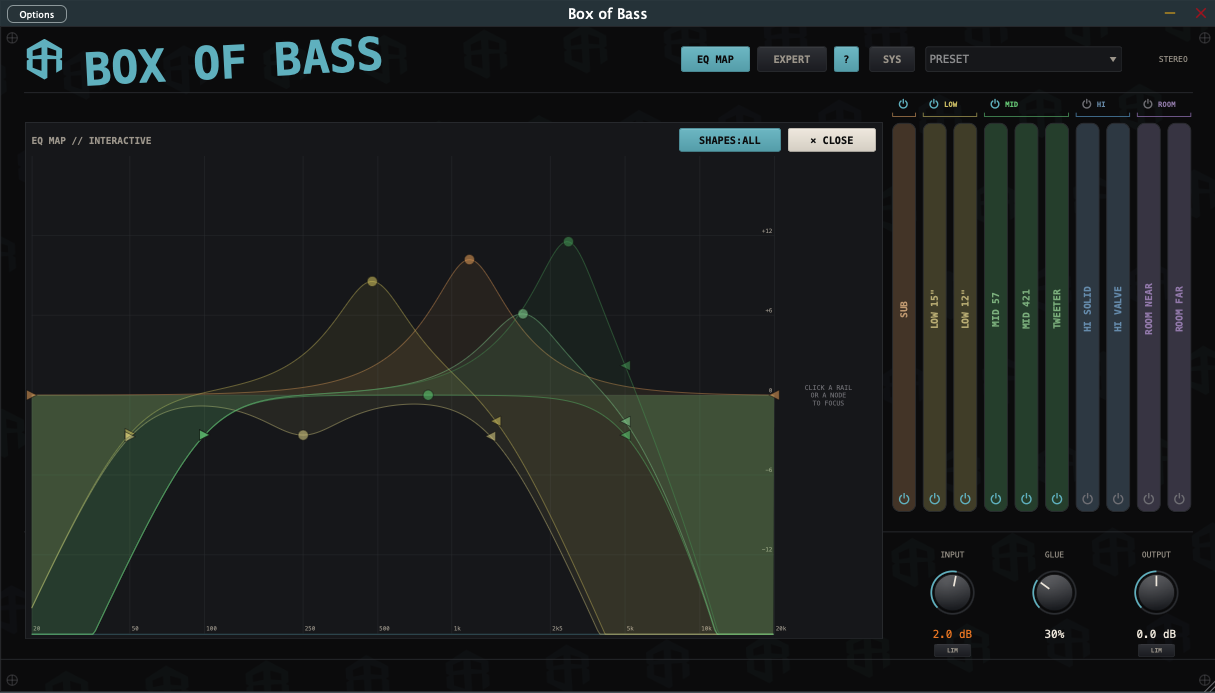Close the EQ map with × CLOSE

[x=832, y=140]
